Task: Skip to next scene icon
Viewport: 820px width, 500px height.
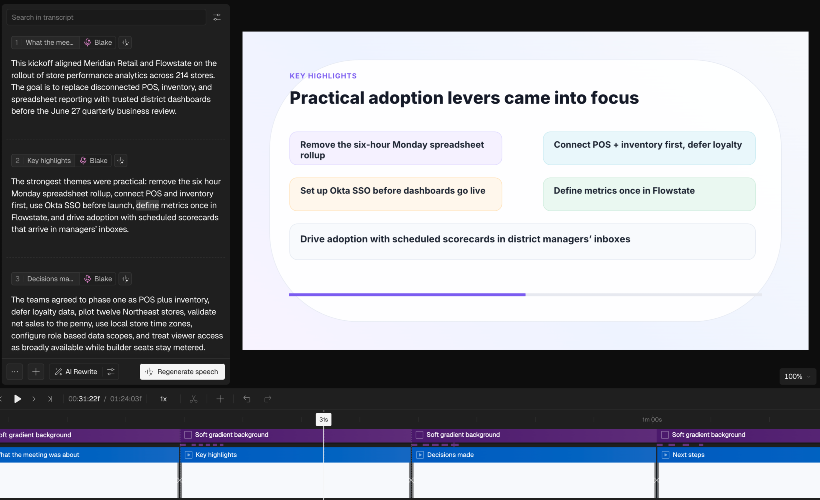Action: [50, 399]
